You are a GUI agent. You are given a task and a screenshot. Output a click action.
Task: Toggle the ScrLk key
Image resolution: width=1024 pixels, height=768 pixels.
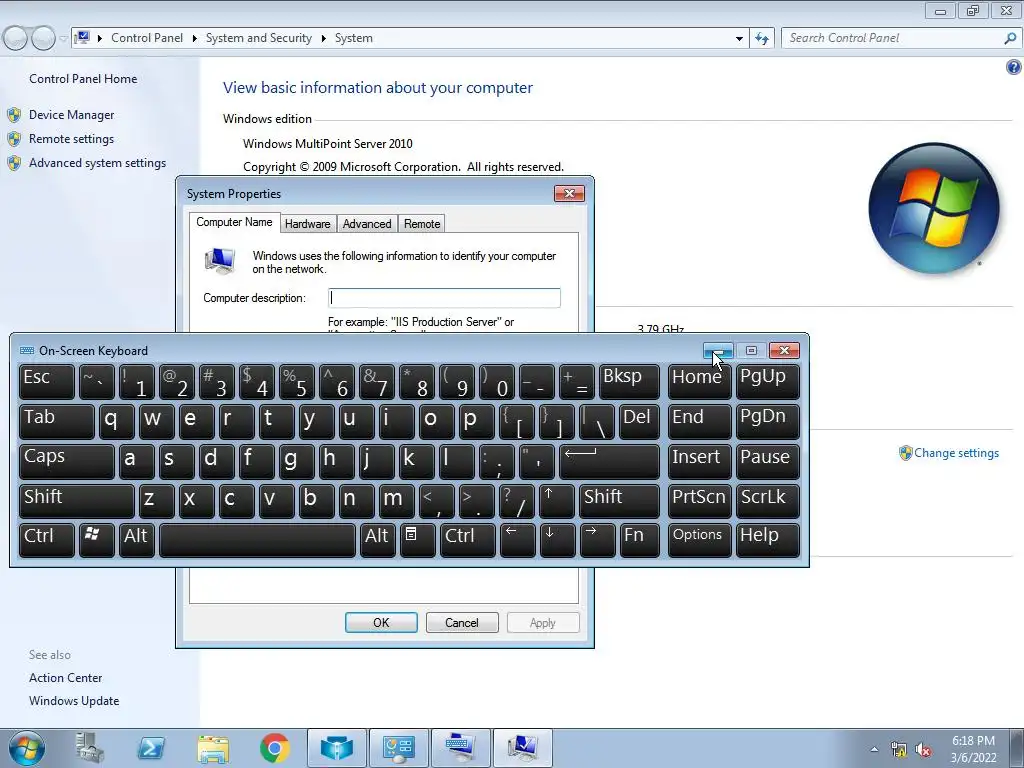click(x=767, y=502)
